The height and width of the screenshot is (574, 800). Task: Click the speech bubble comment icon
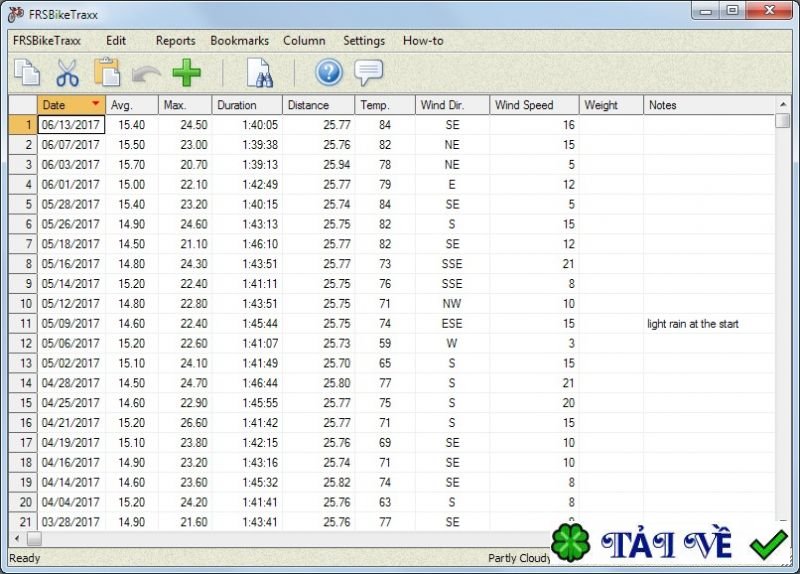pos(368,72)
